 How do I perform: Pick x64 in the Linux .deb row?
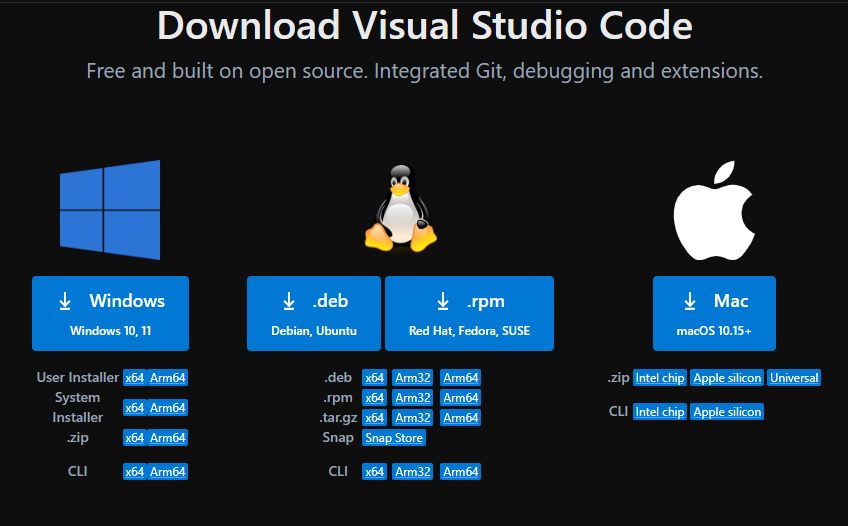[x=374, y=378]
